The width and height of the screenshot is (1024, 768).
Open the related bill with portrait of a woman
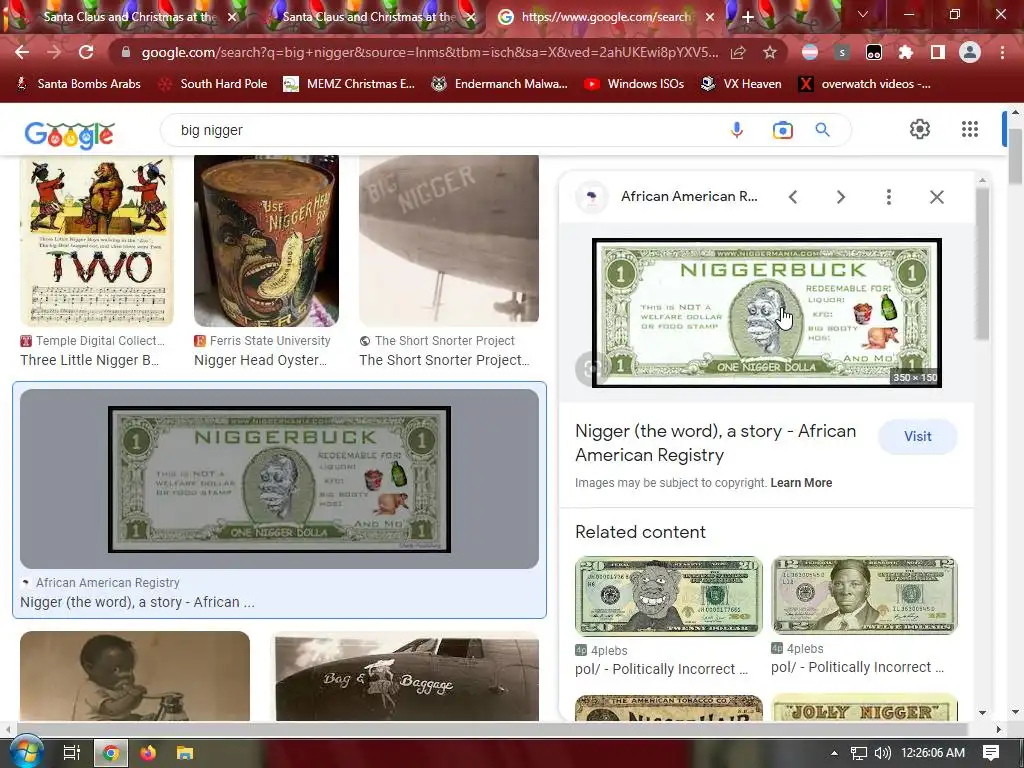click(864, 596)
